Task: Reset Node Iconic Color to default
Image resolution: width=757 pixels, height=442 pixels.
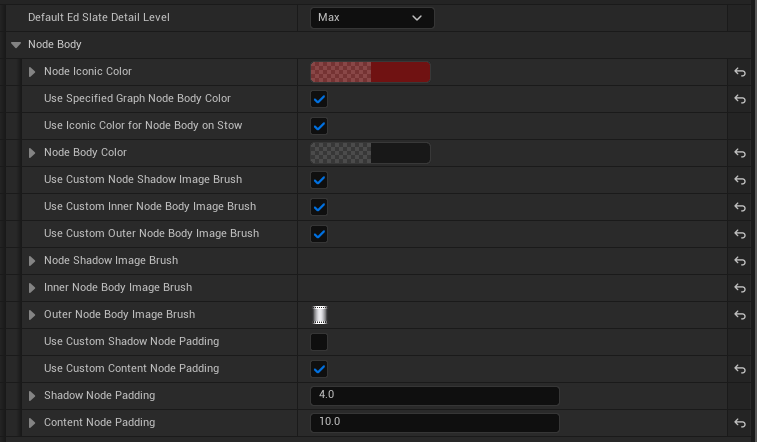Action: [740, 72]
